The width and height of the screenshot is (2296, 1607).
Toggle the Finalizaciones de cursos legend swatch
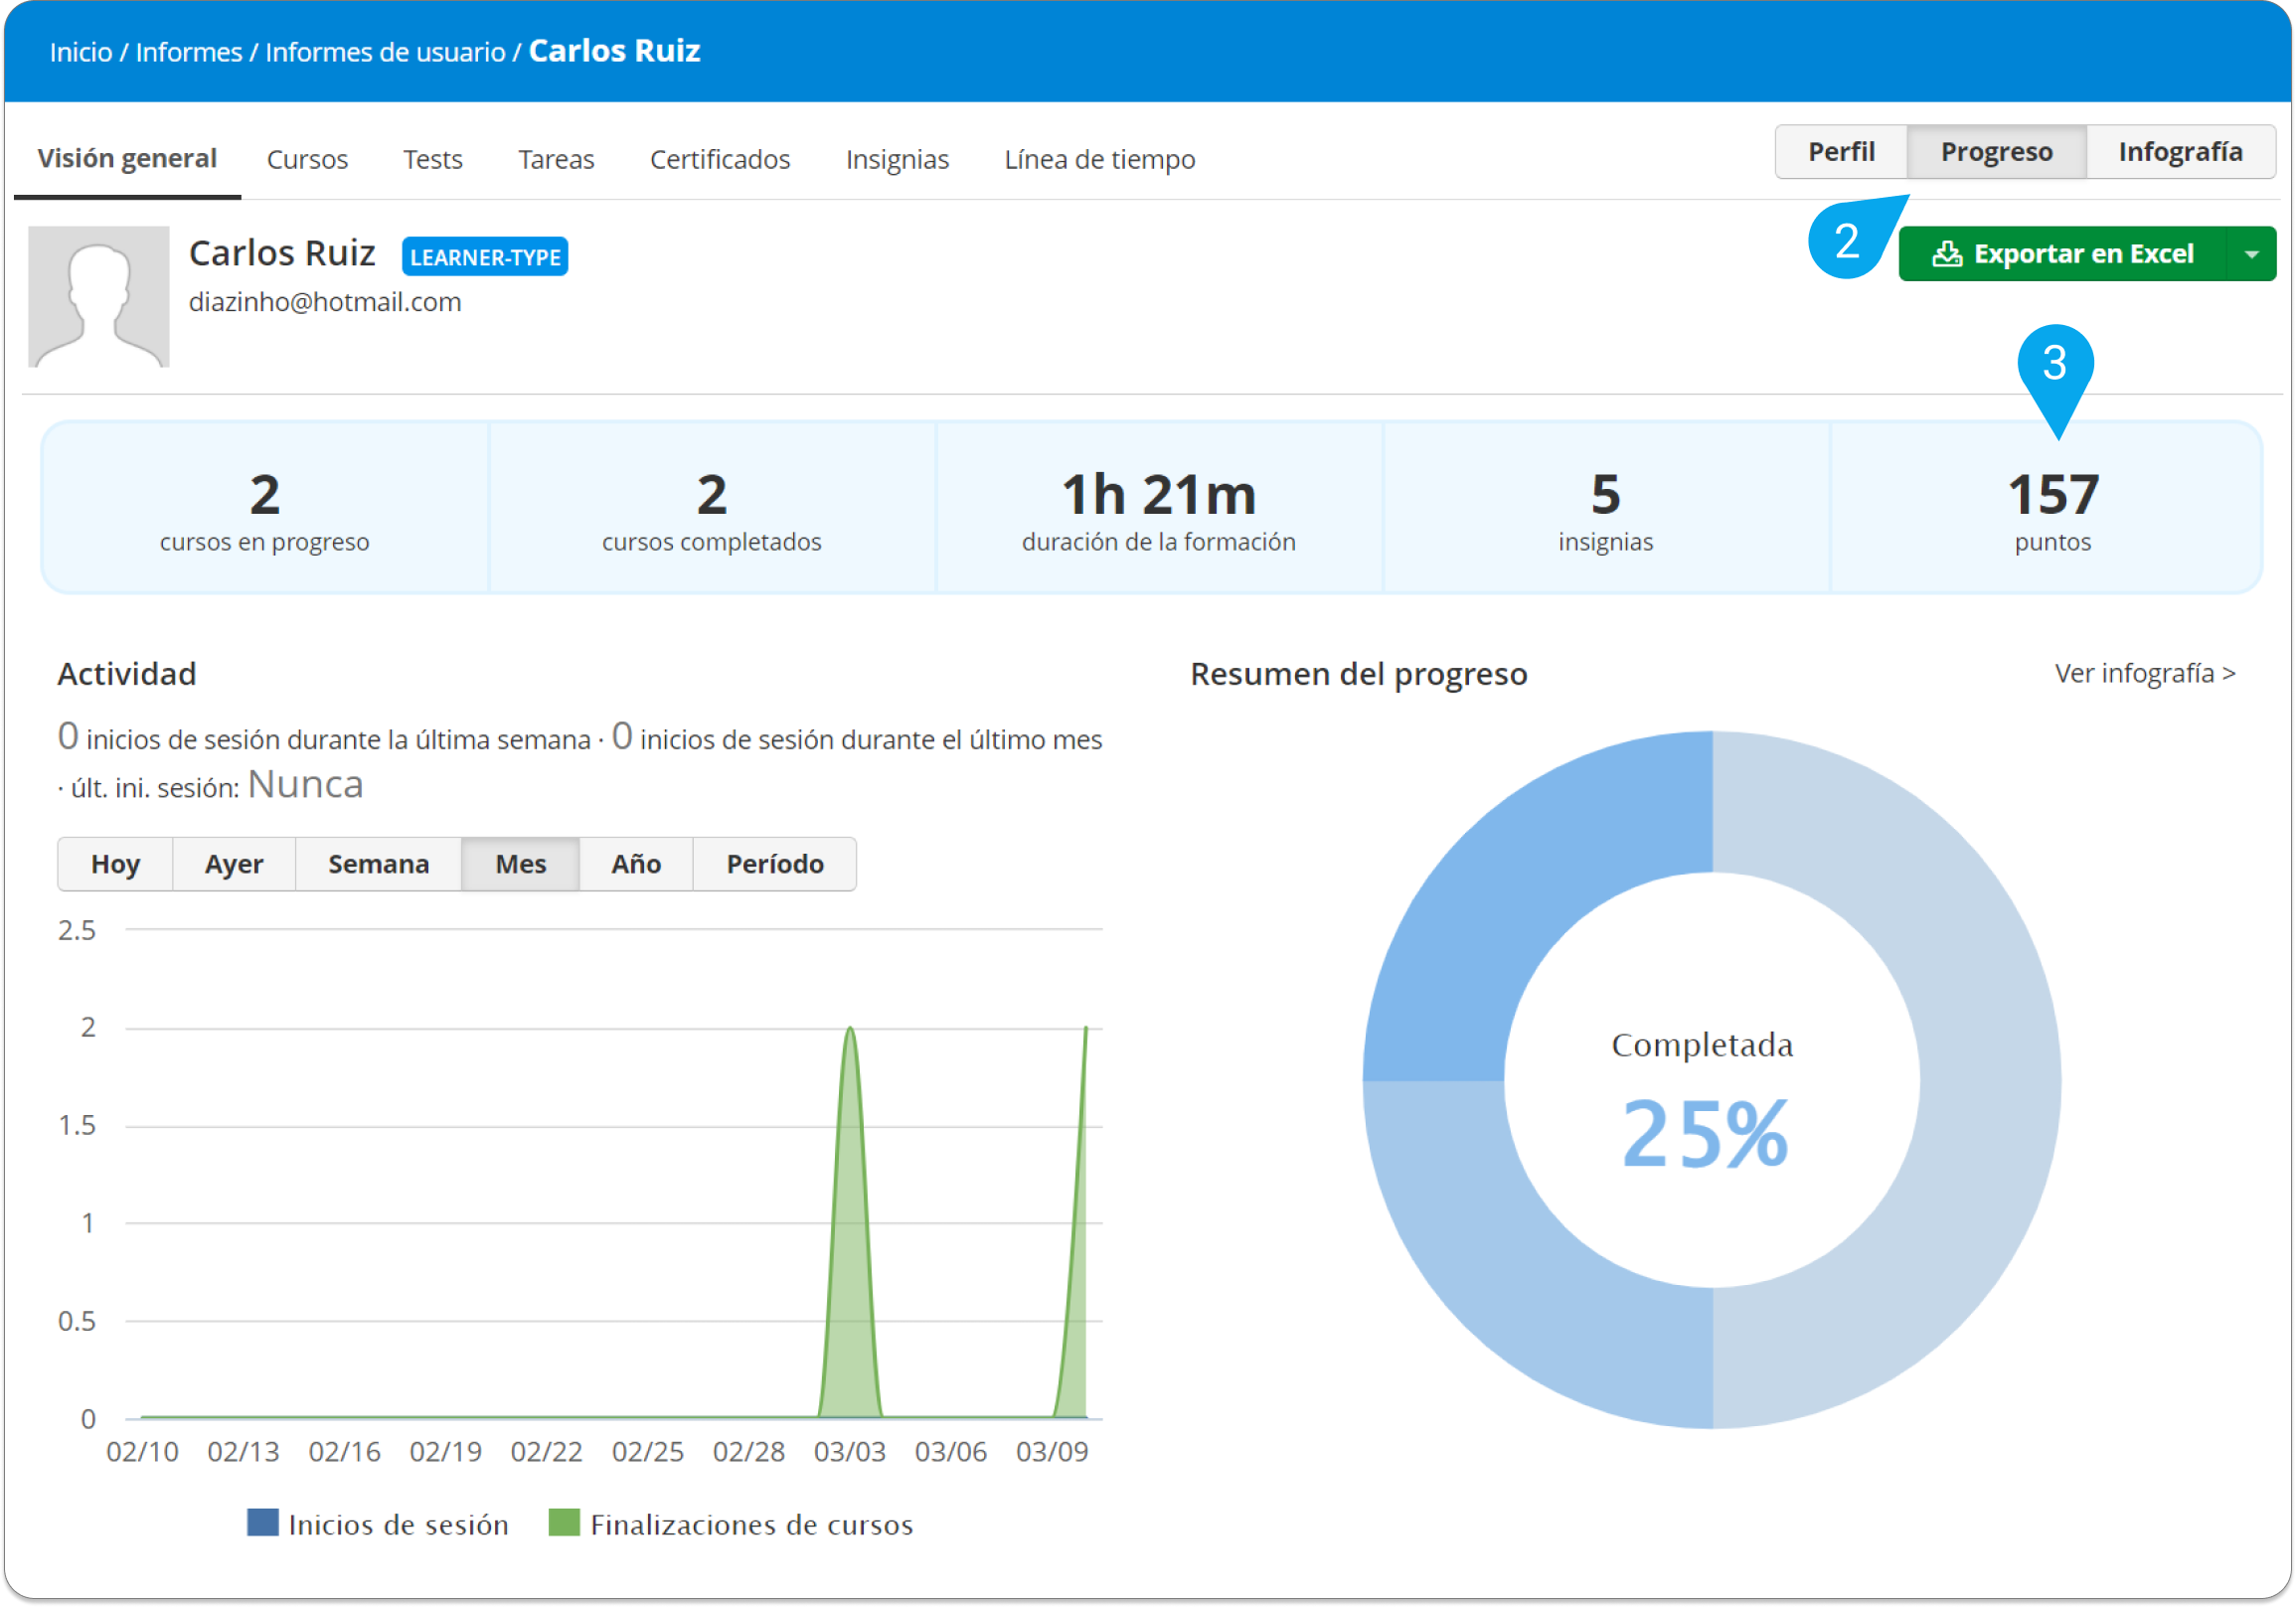click(565, 1523)
